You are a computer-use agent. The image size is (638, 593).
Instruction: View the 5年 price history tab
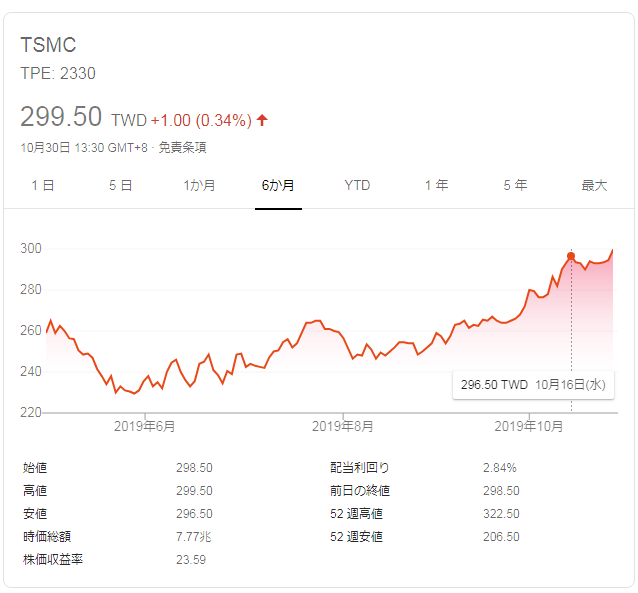[x=515, y=185]
